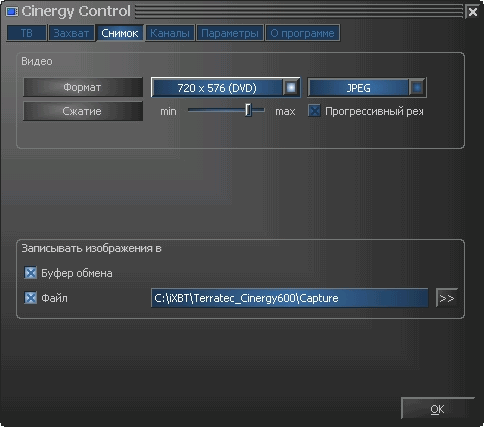
Task: Open the Захват tab
Action: (71, 33)
